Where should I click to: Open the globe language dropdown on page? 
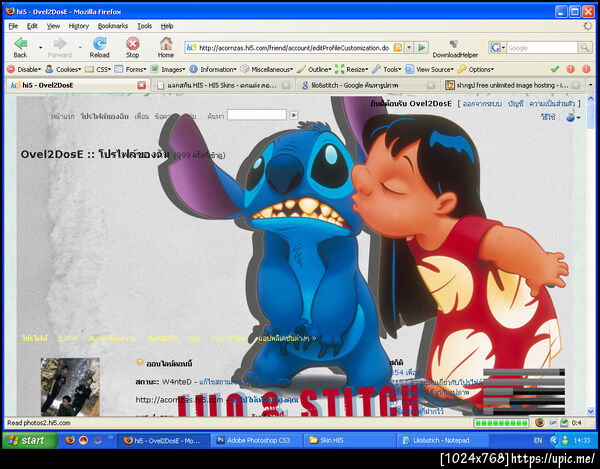point(573,117)
